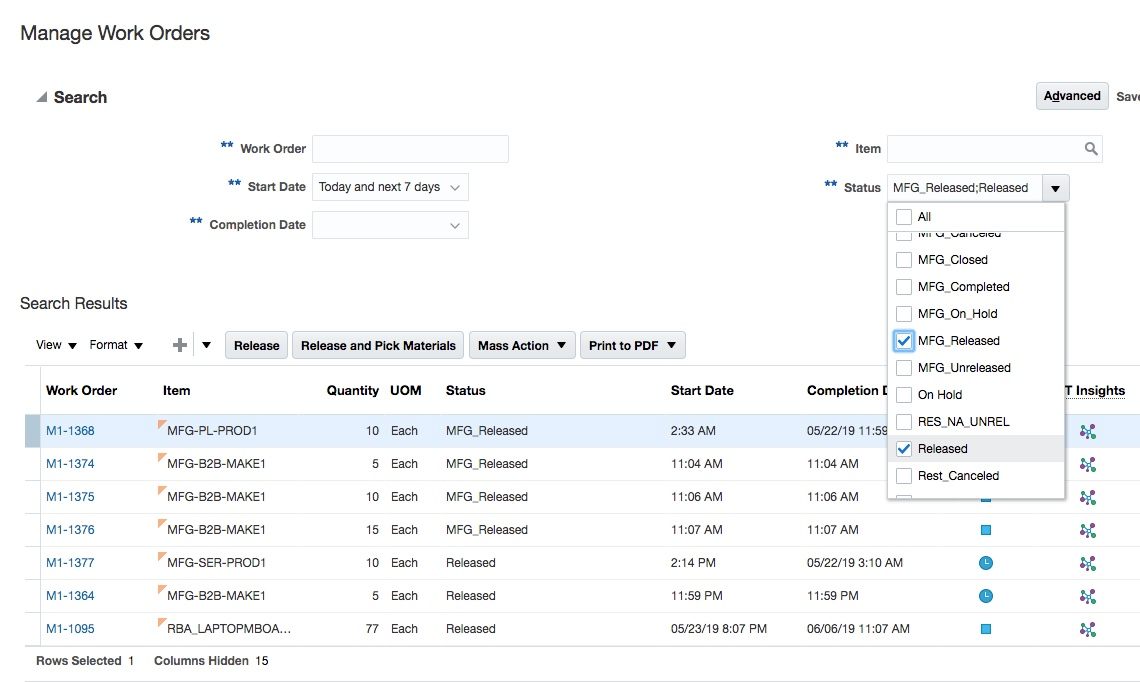The image size is (1140, 682).
Task: Click the orange flag on MFG-SER-PROD1
Action: coord(162,557)
